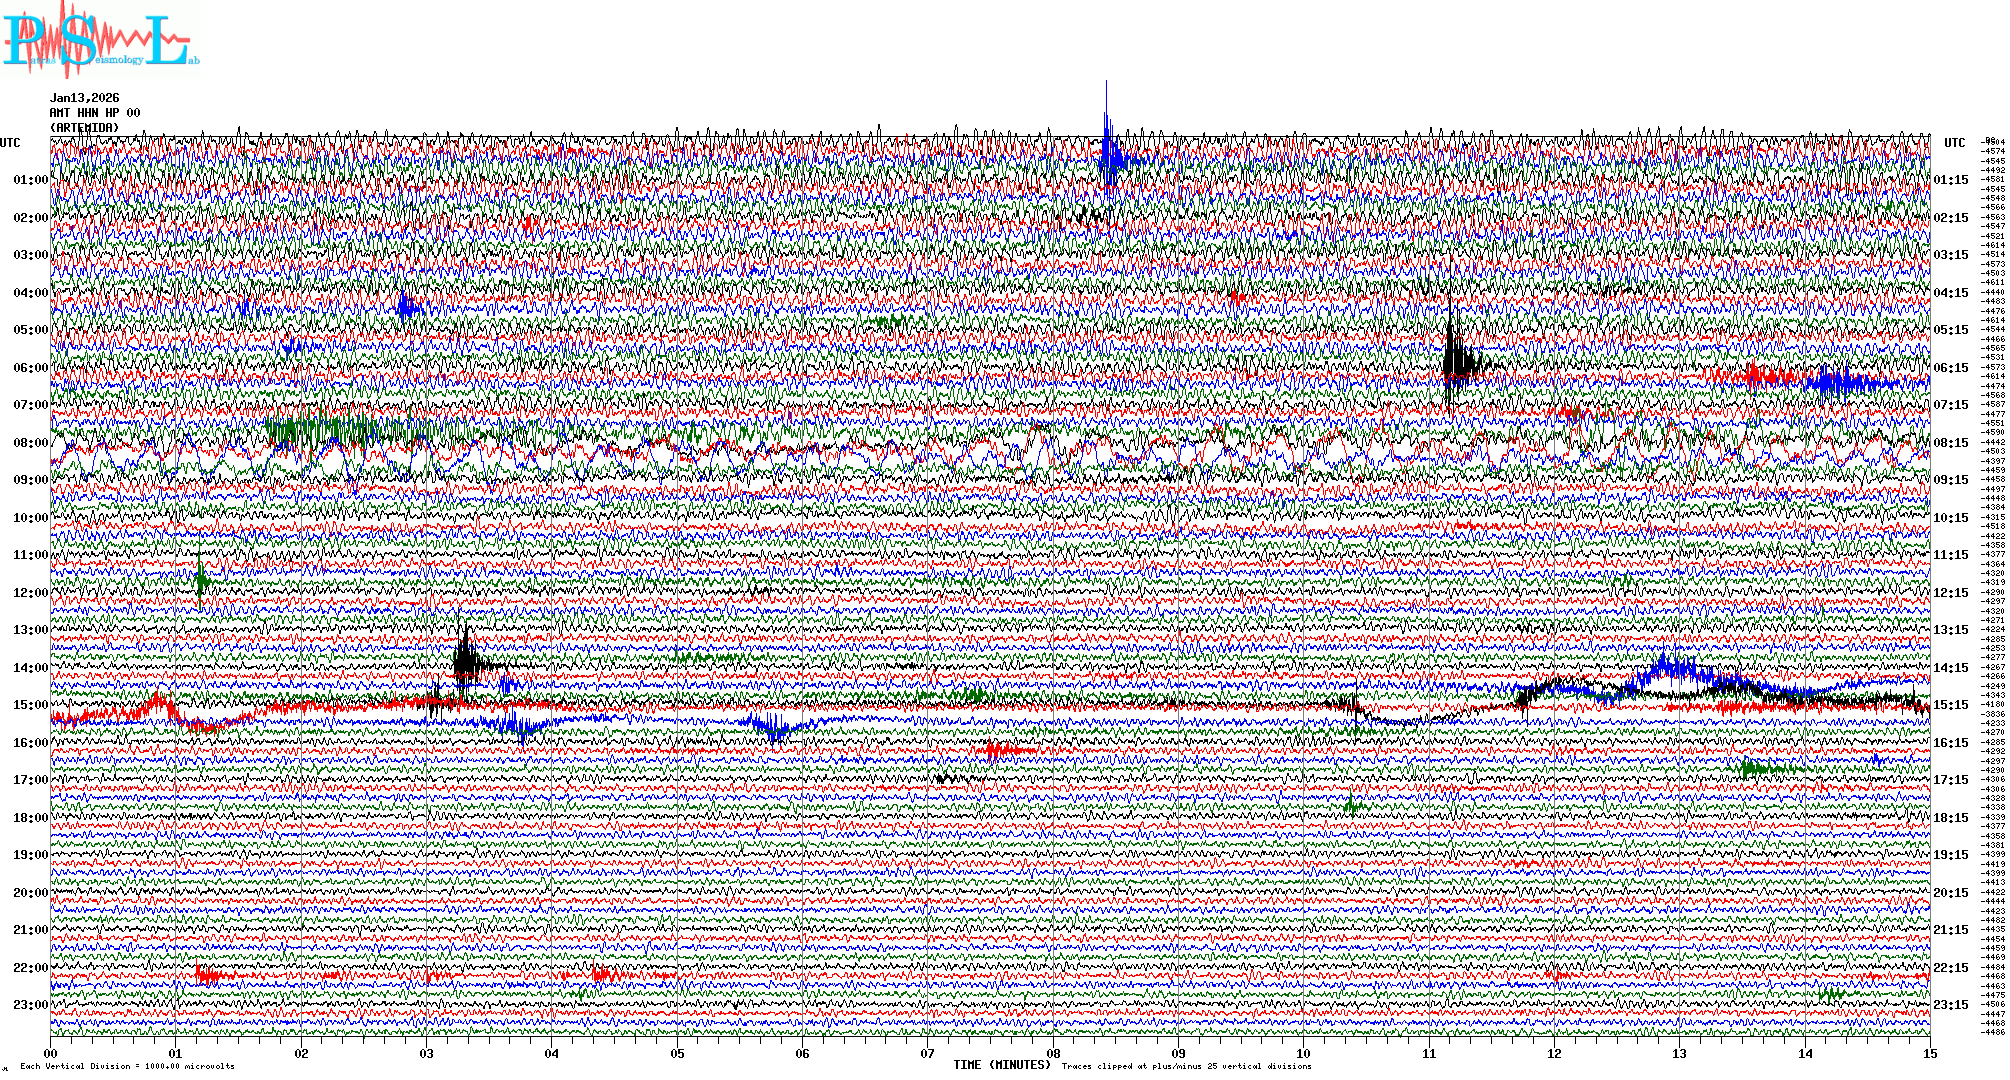Click the TIME (MINUTES) axis title

(x=1002, y=1065)
